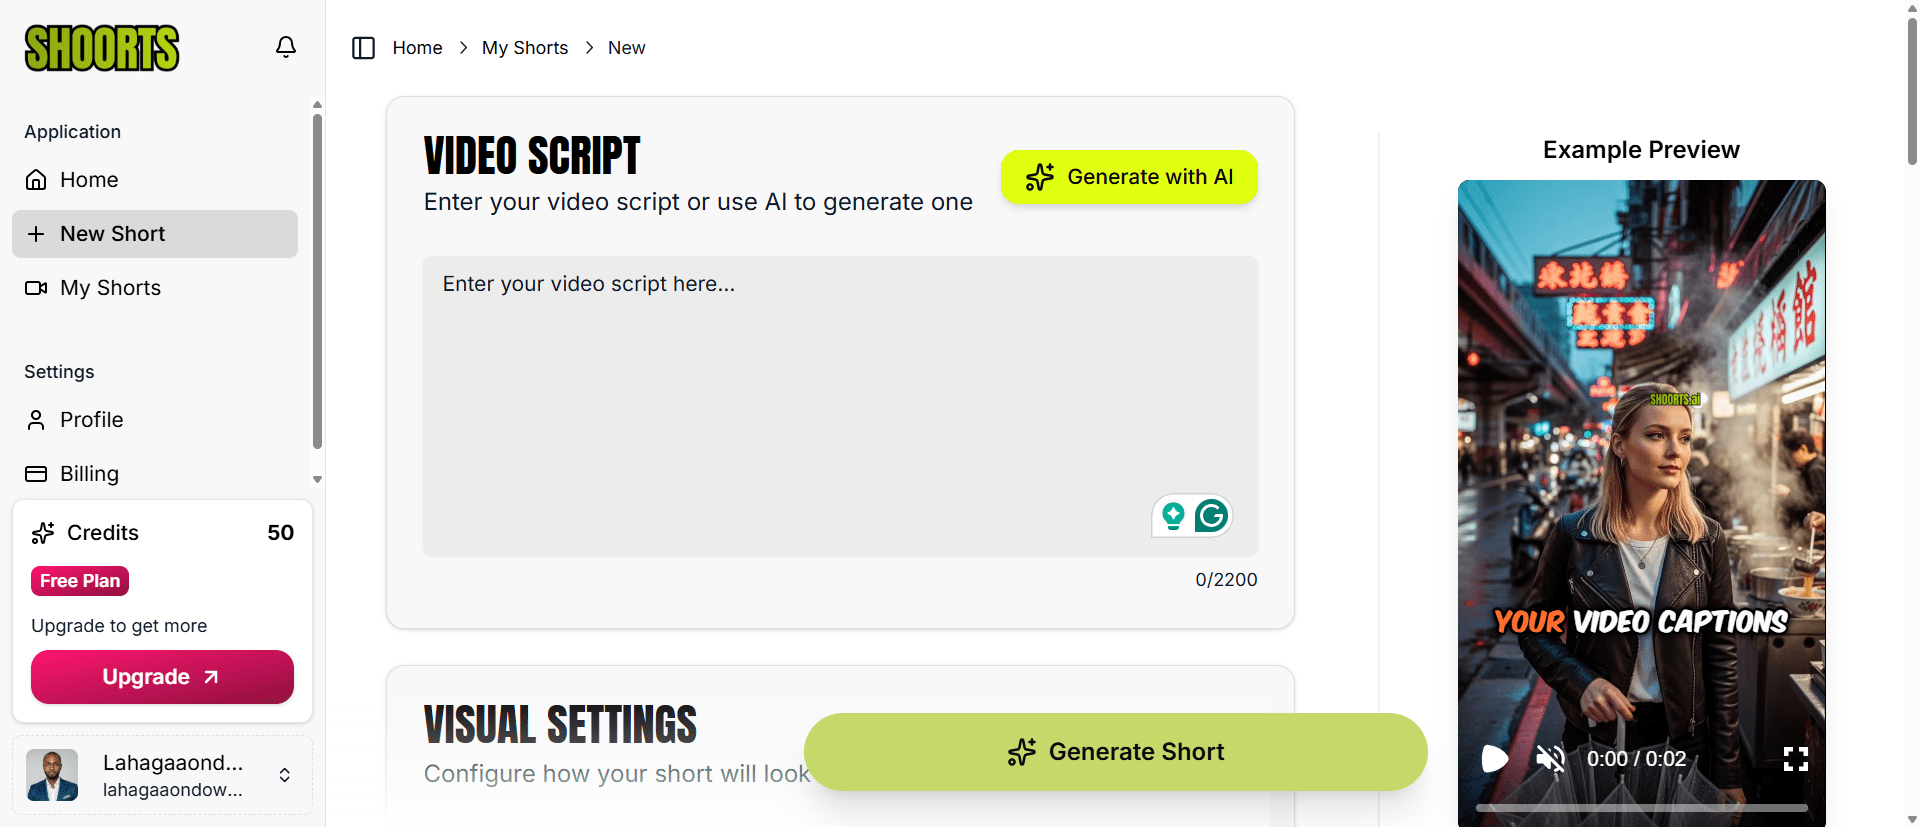The width and height of the screenshot is (1920, 827).
Task: Click the Credits sparkle icon
Action: [x=42, y=533]
